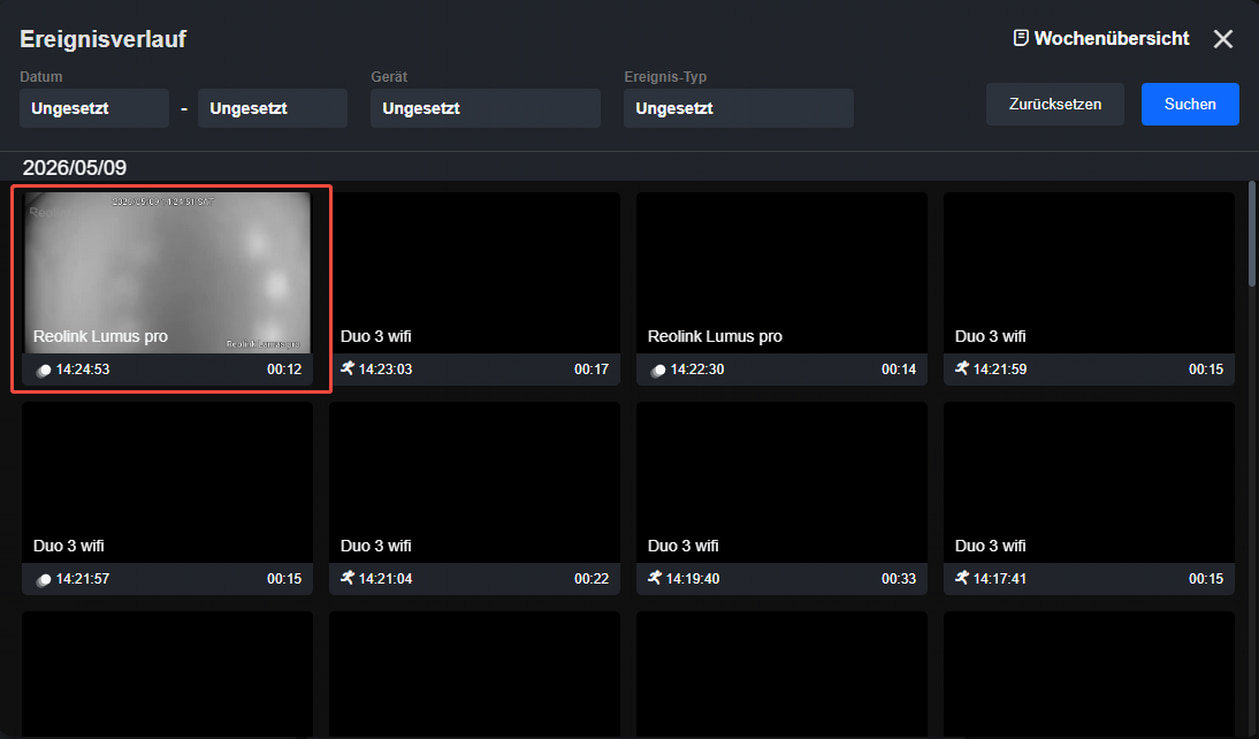This screenshot has height=739, width=1259.
Task: Click the Zurücksetzen button
Action: [x=1055, y=104]
